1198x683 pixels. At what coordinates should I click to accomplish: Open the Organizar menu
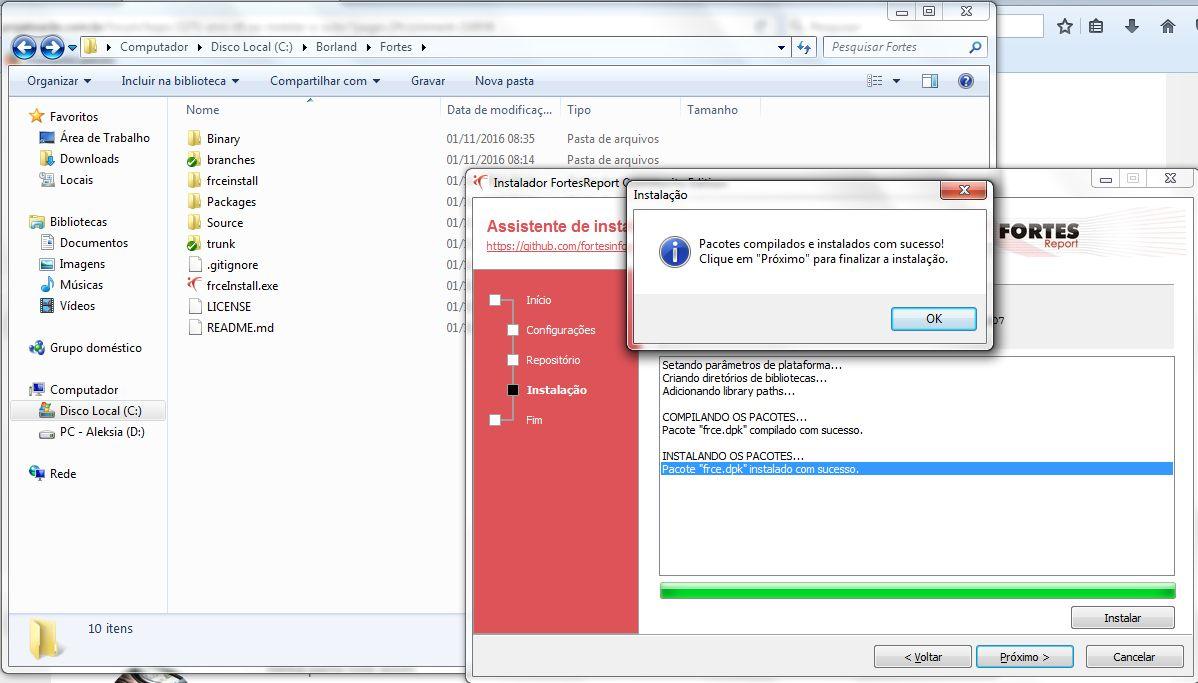[59, 81]
